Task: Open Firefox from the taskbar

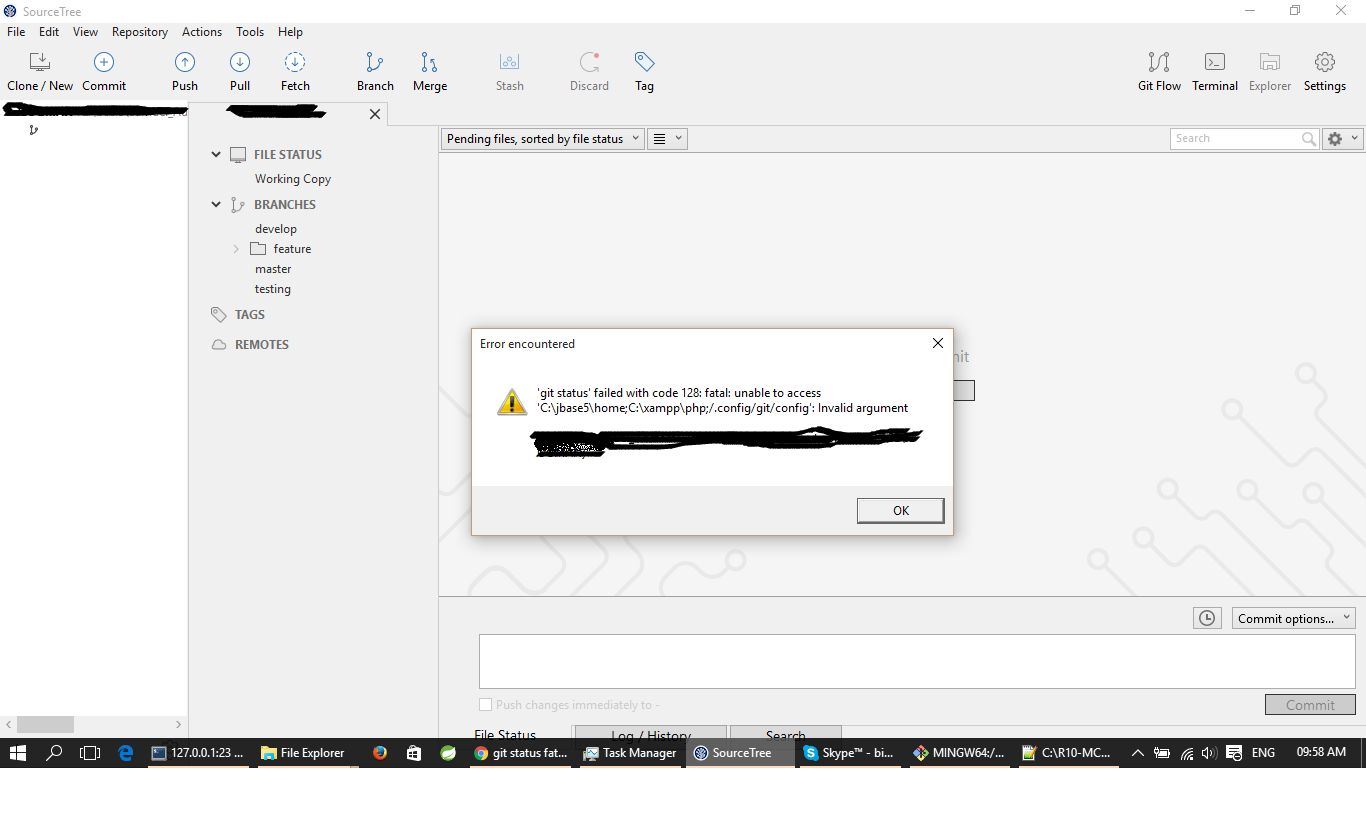Action: click(380, 753)
